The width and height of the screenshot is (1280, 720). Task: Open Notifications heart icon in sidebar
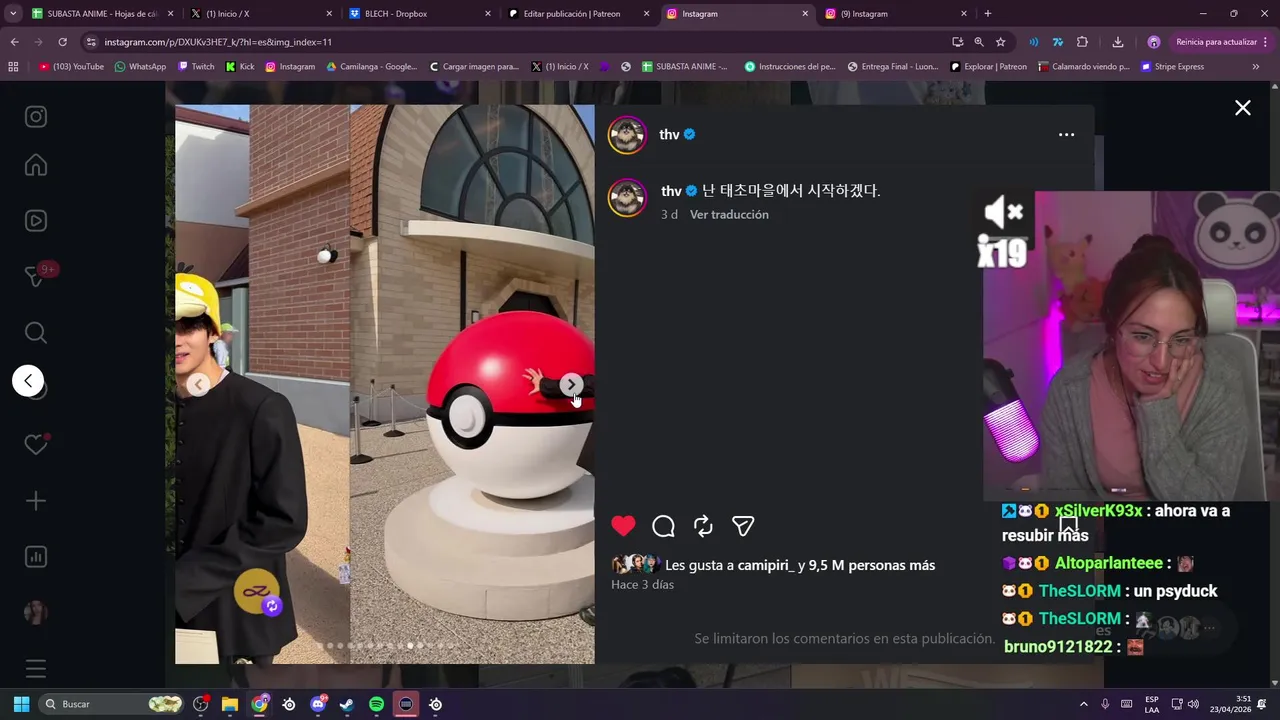point(36,444)
